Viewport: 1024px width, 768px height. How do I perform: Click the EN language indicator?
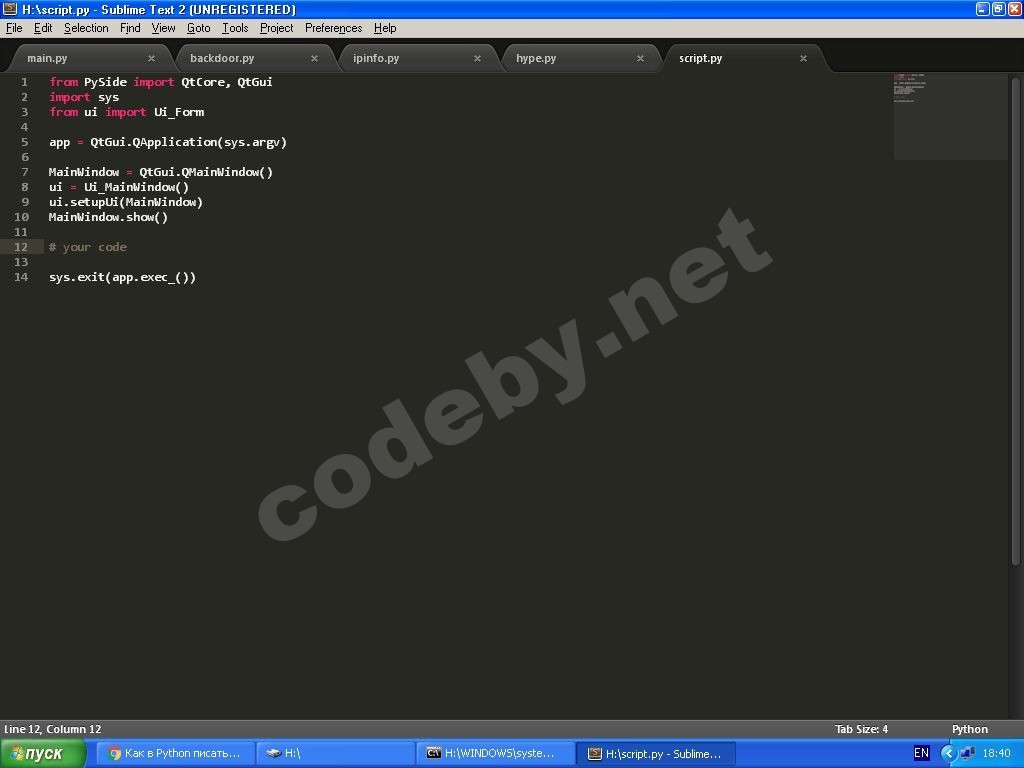921,753
